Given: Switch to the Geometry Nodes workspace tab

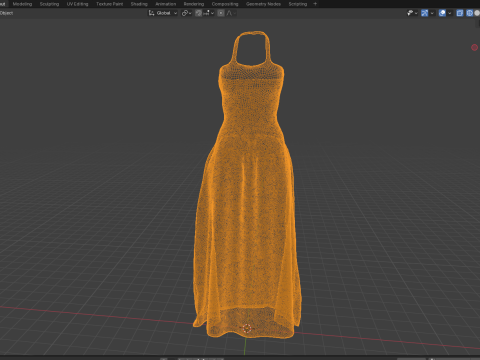Looking at the screenshot, I should (263, 4).
